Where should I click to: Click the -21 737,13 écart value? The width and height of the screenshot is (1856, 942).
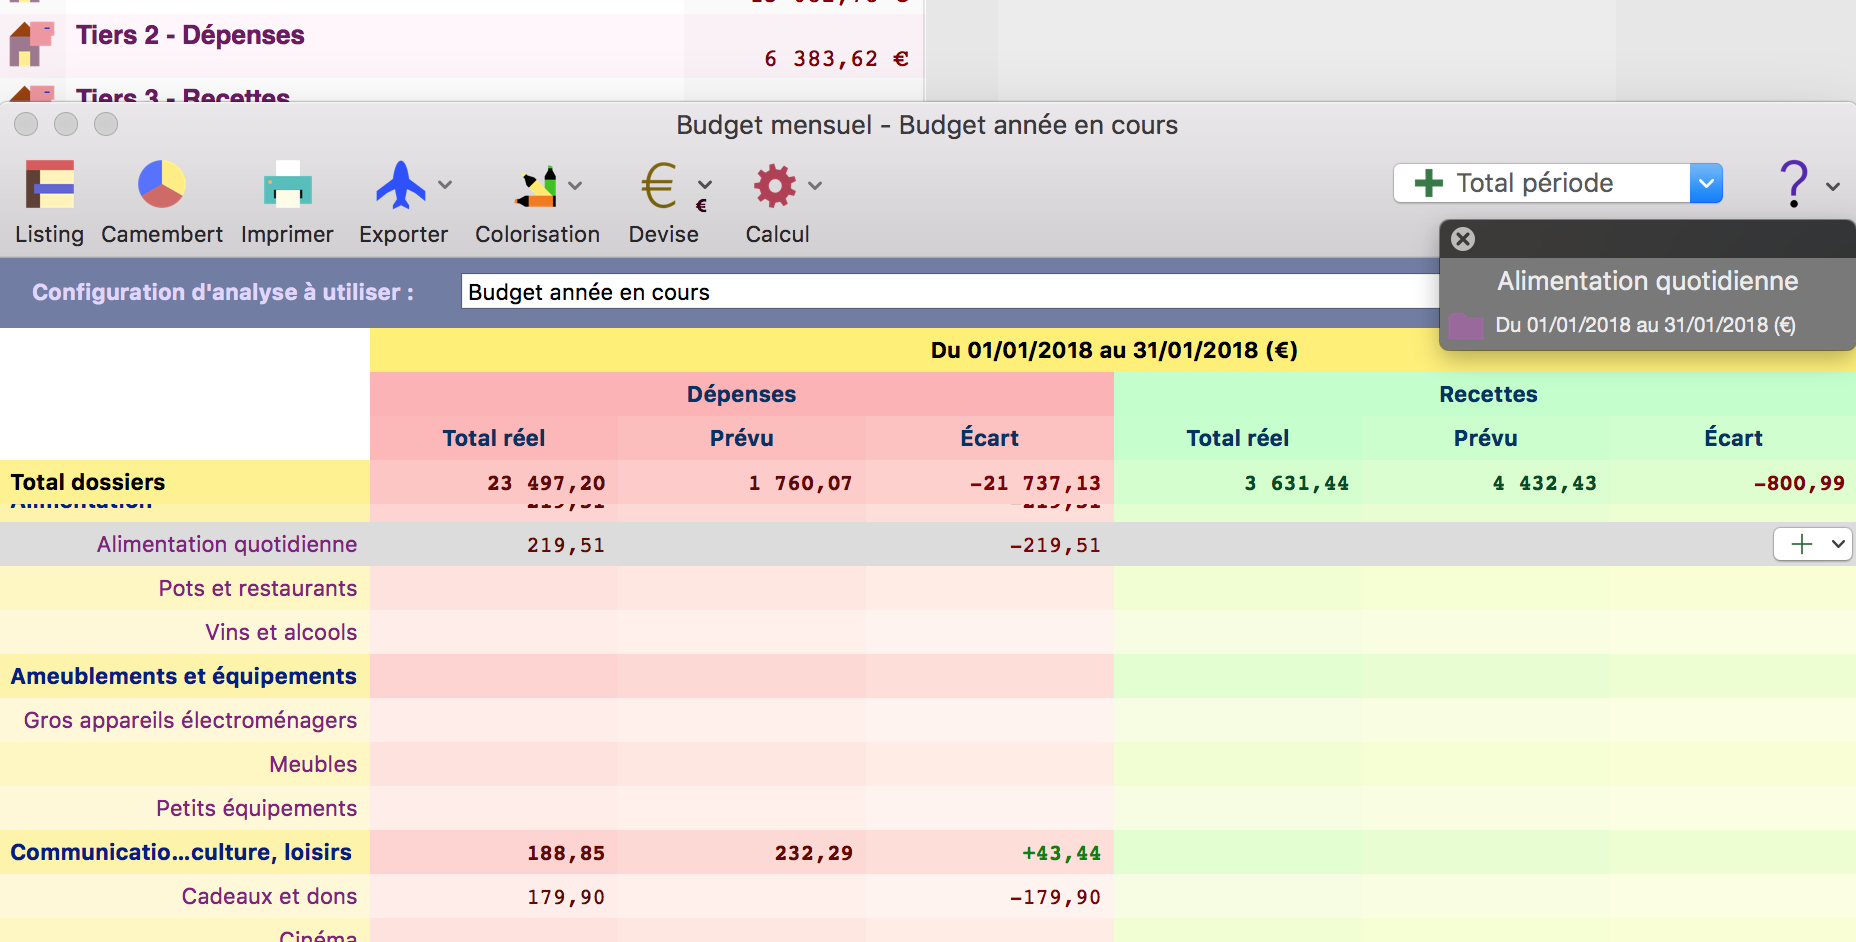[1035, 483]
